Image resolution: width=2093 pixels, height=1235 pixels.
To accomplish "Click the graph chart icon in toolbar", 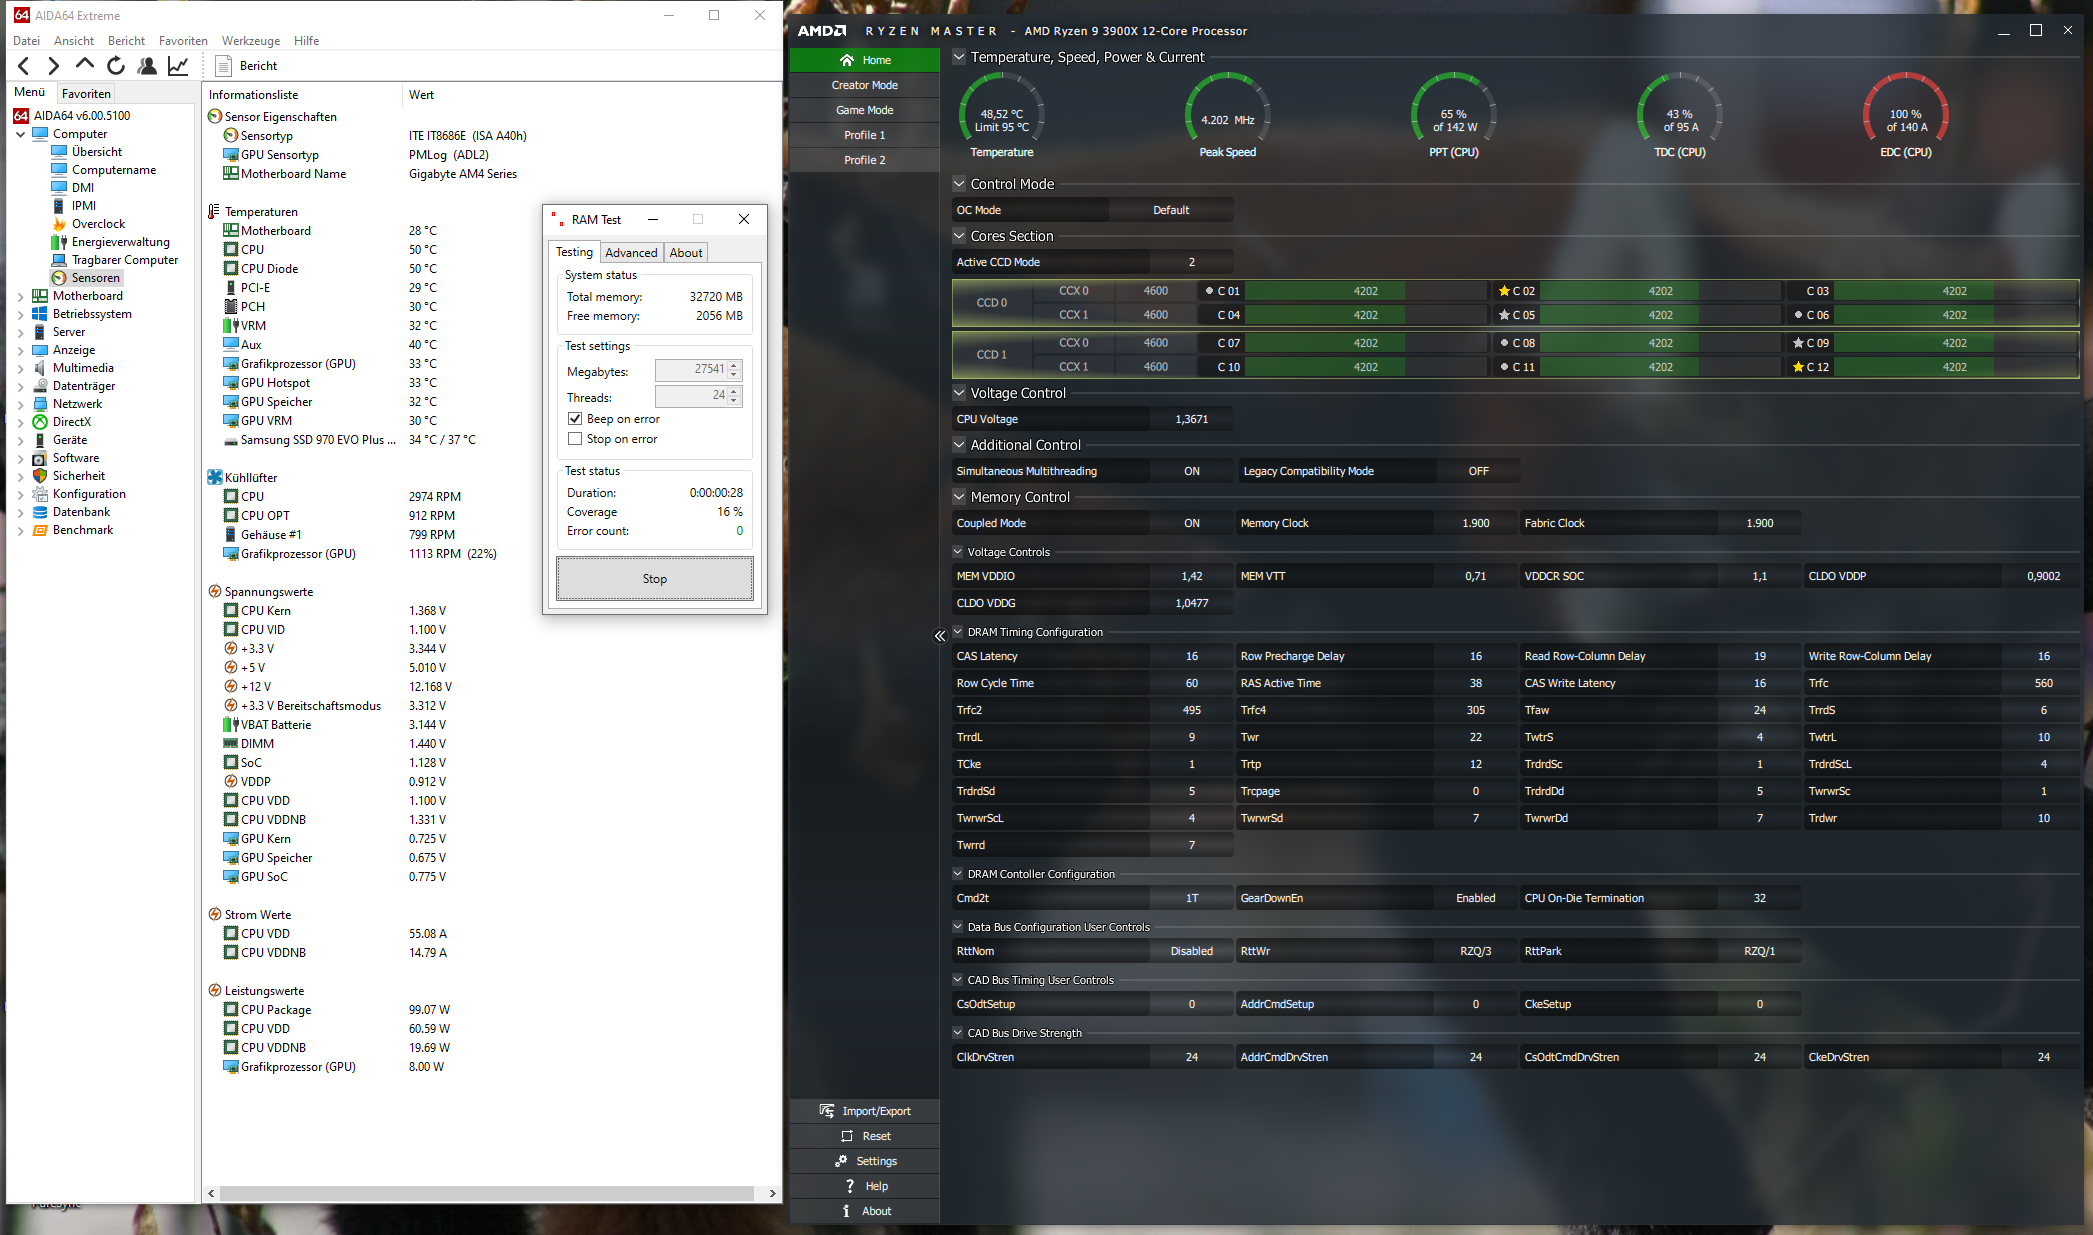I will coord(178,66).
